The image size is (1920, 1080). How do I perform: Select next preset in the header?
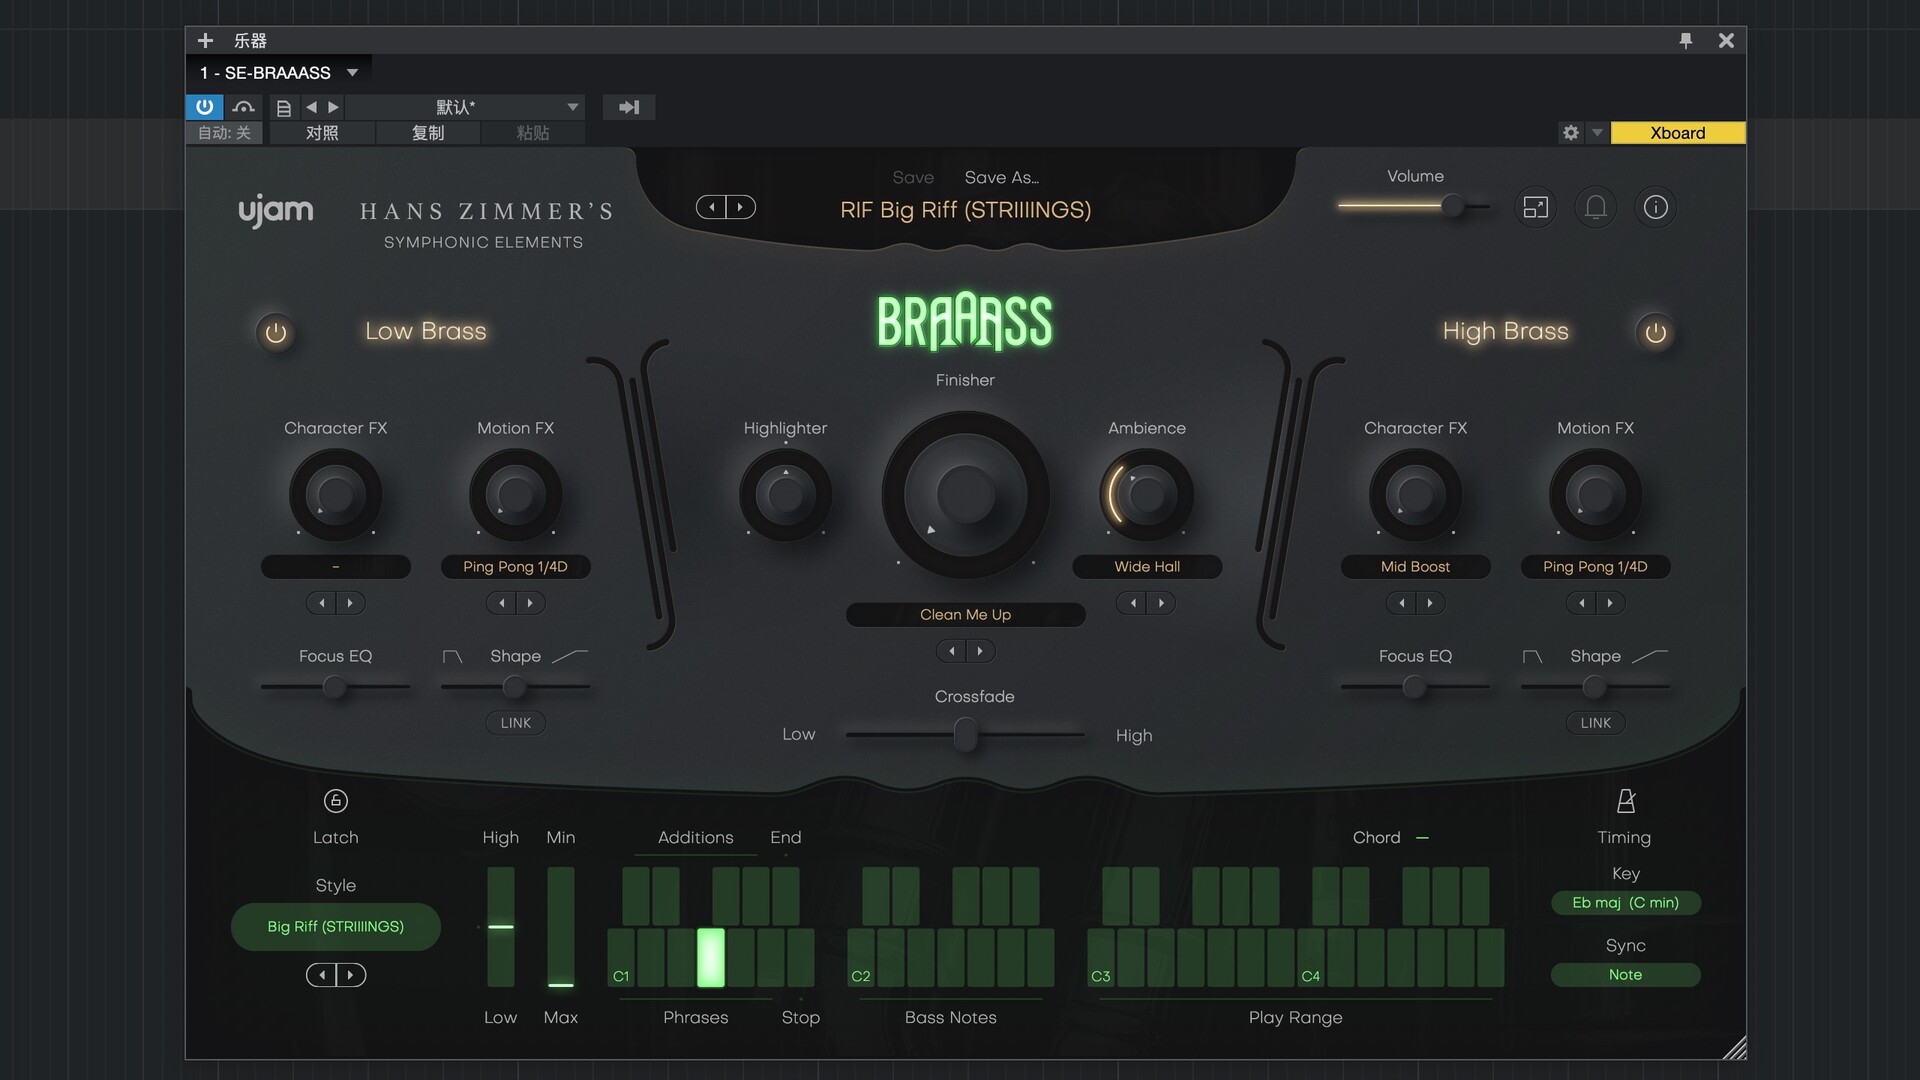[740, 207]
